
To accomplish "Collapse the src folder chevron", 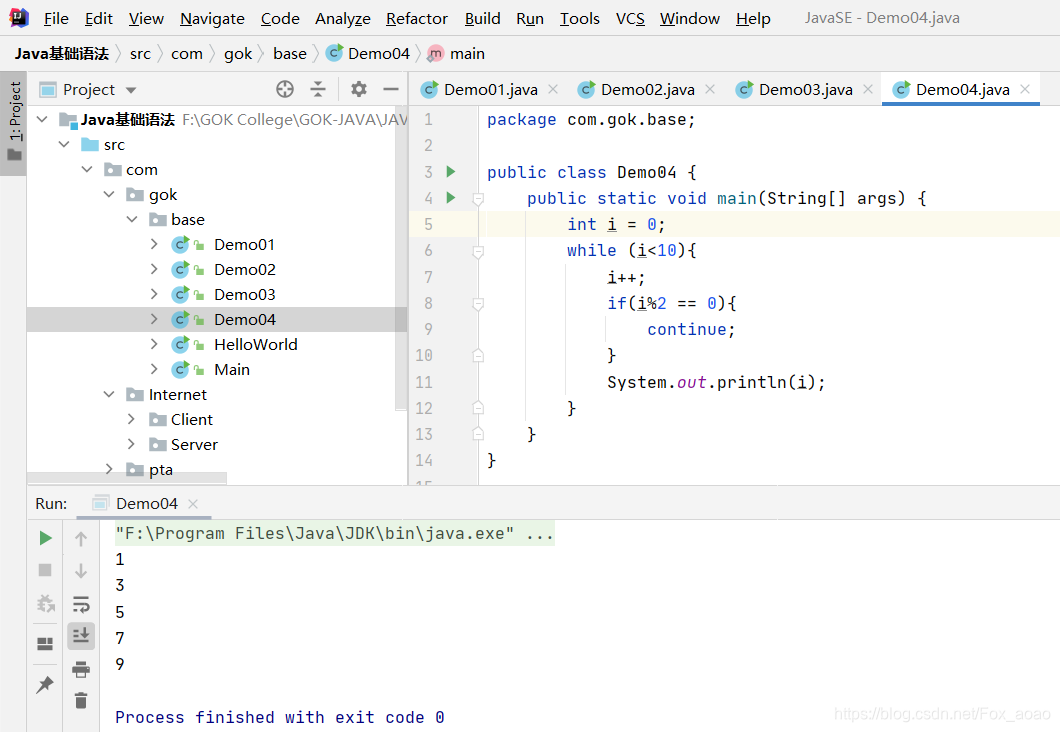I will [x=64, y=145].
